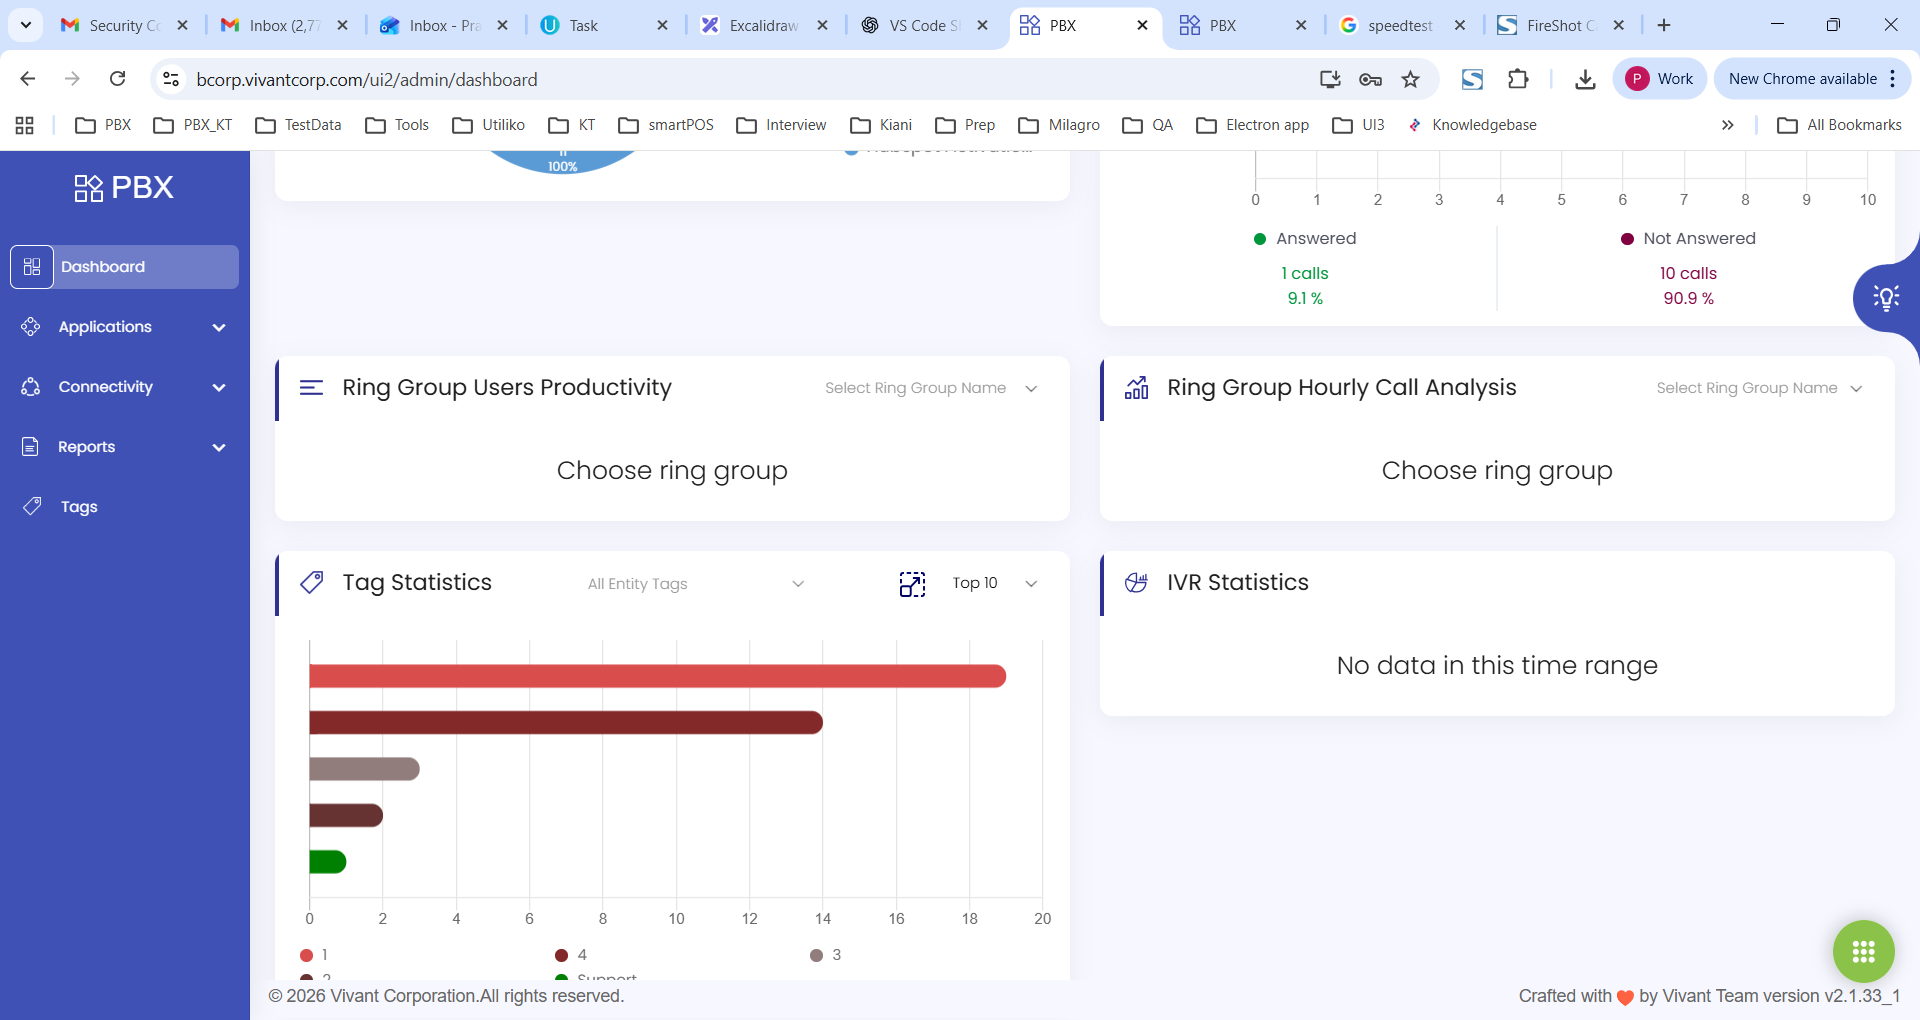Image resolution: width=1920 pixels, height=1020 pixels.
Task: Open the All Entity Tags dropdown
Action: click(x=695, y=584)
